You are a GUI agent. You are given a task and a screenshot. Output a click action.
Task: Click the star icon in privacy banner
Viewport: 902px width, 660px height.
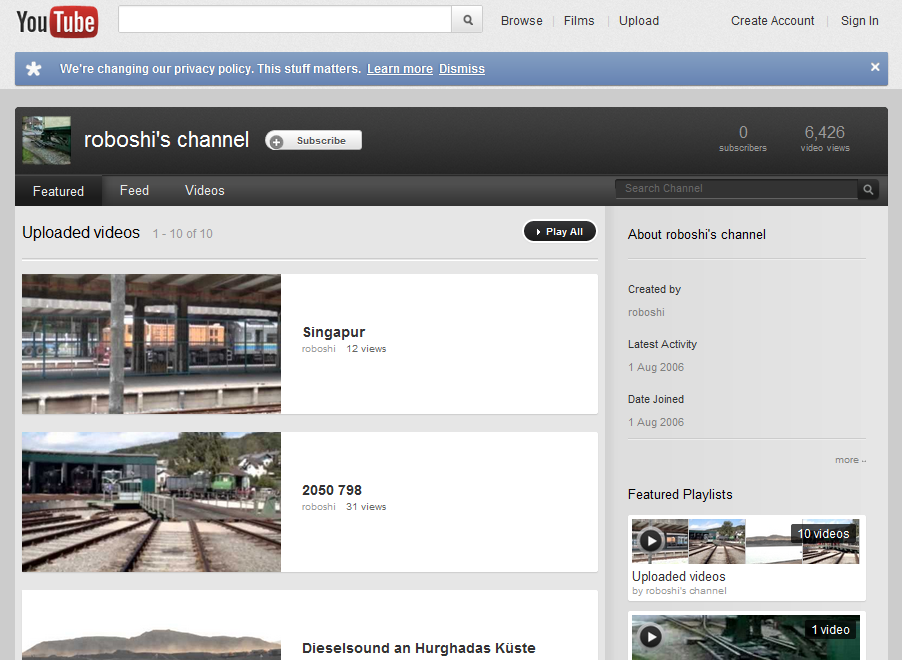(34, 69)
